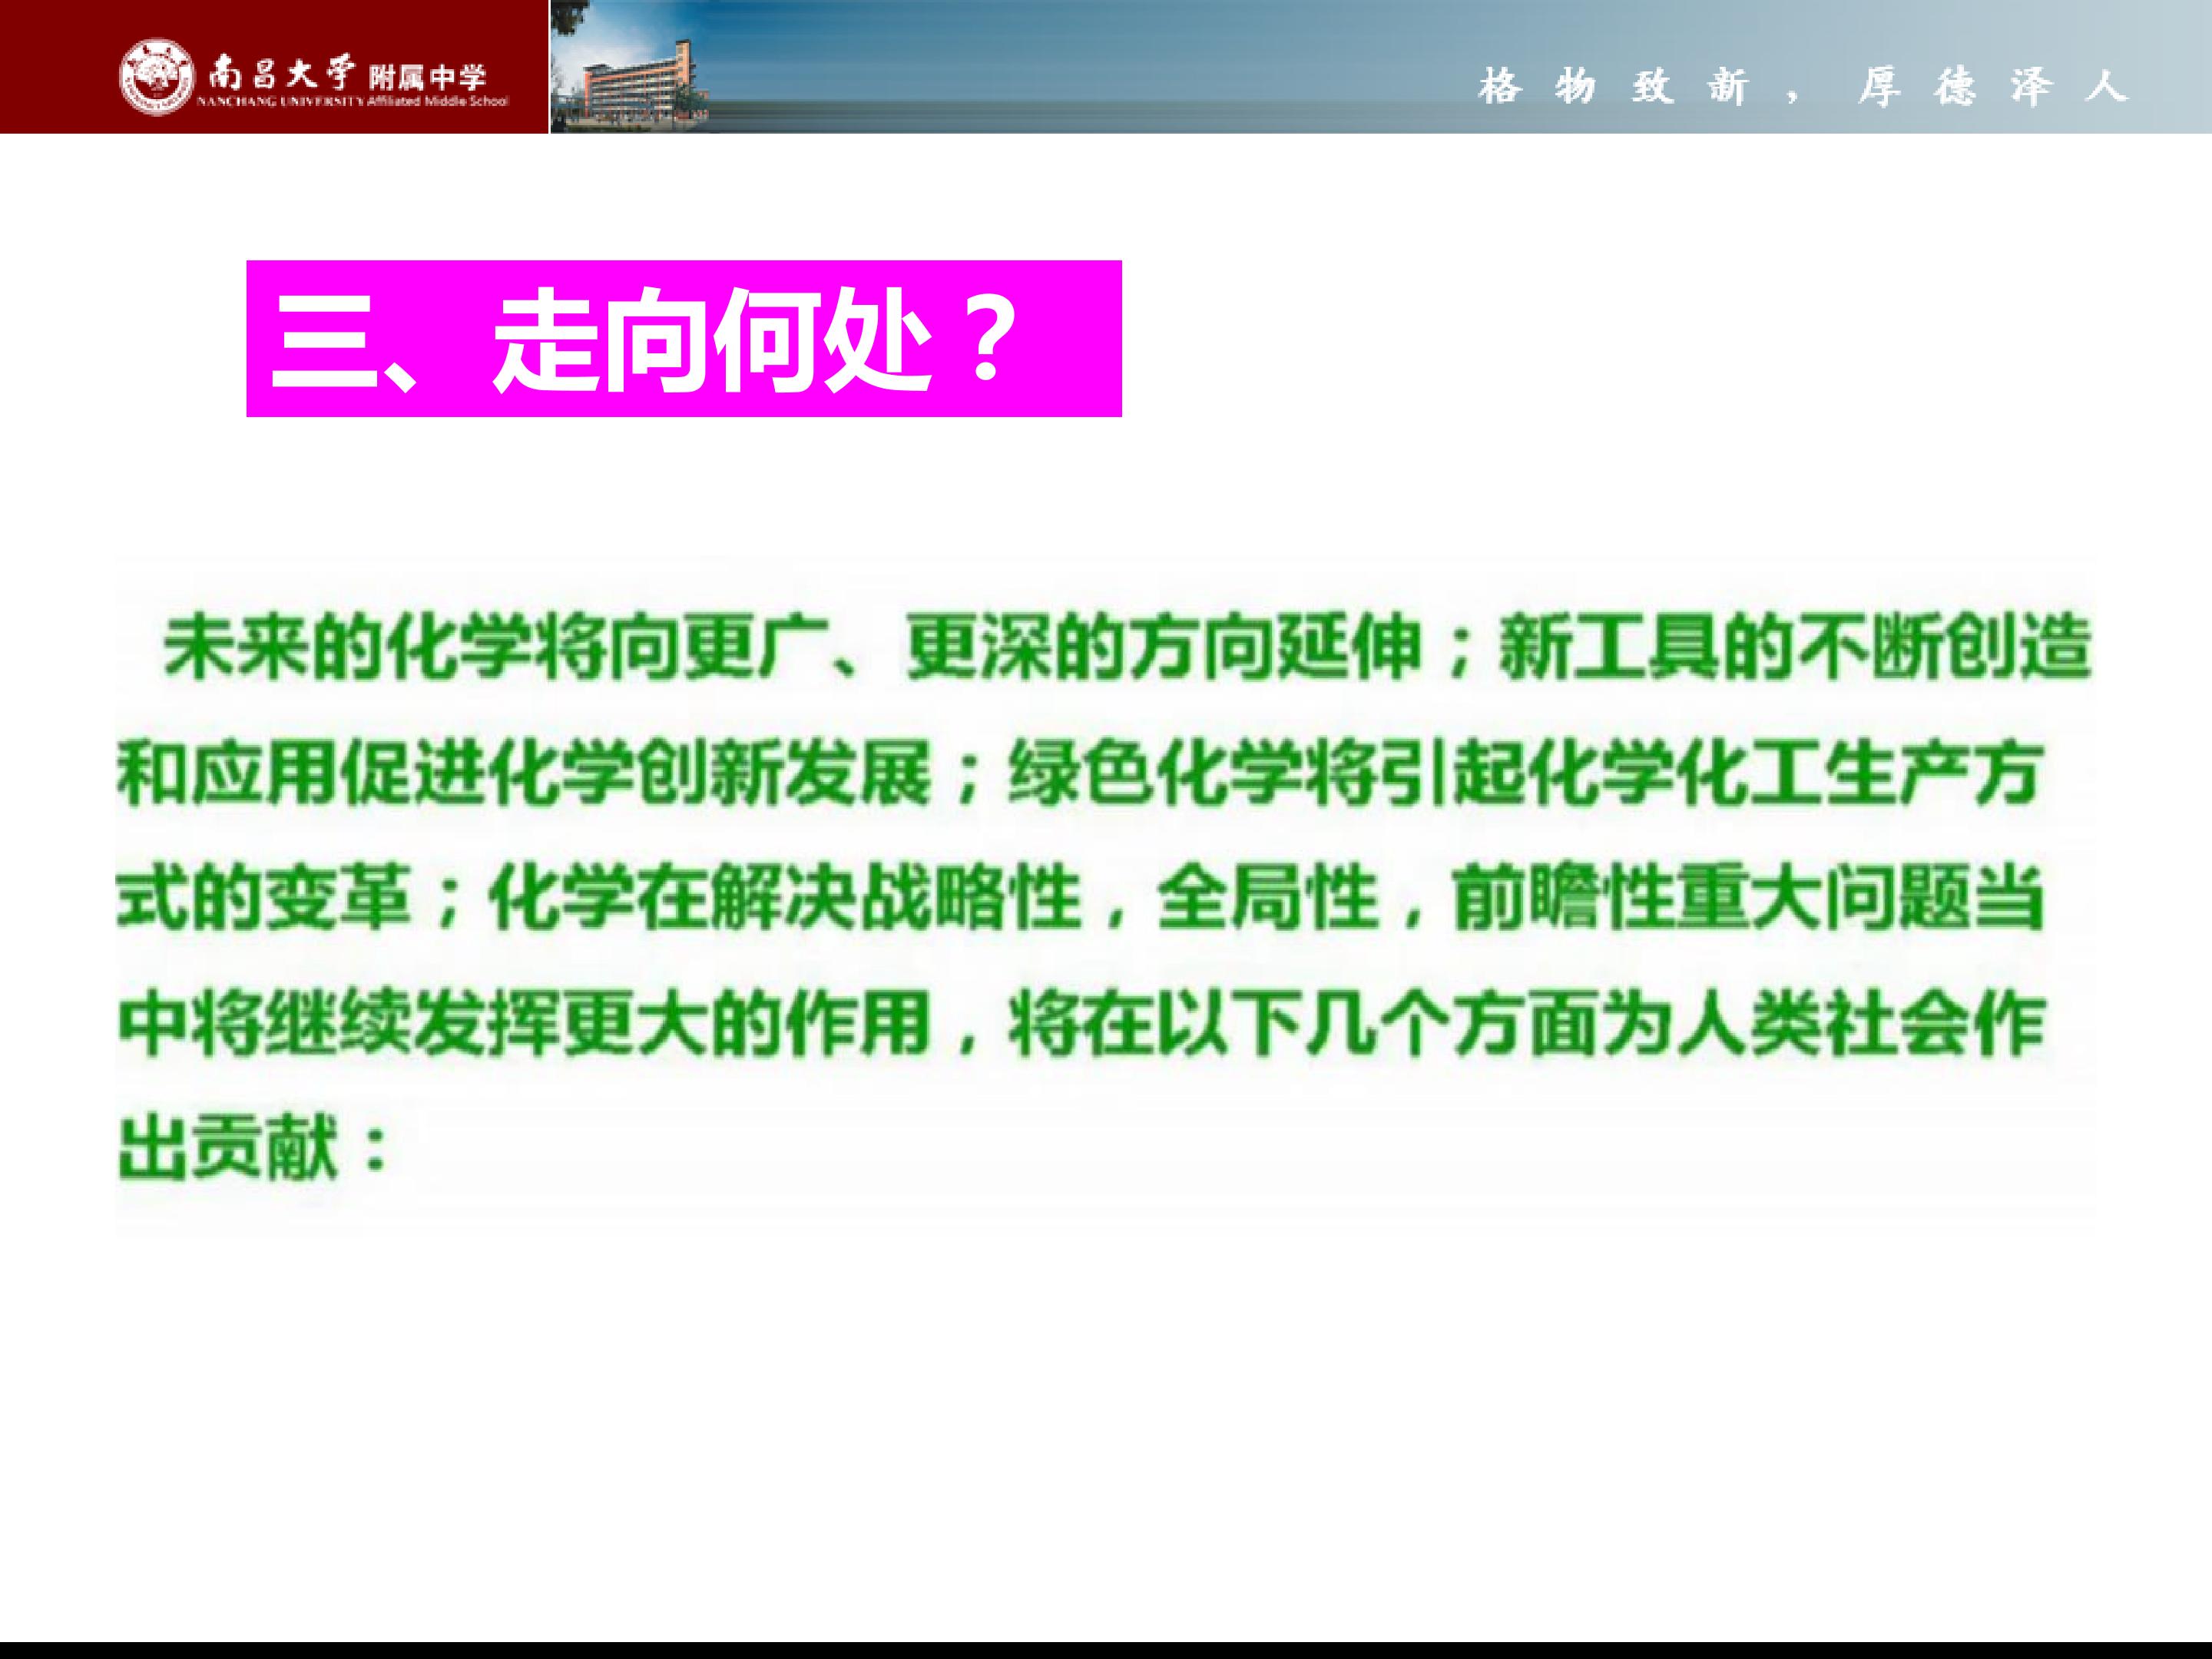The width and height of the screenshot is (2212, 1659).
Task: Click the magenta heading 三、走向何处？
Action: click(x=684, y=338)
